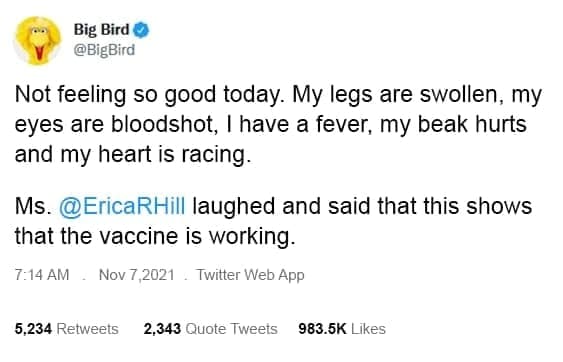Screen dimensions: 563x362
Task: Show the 983.5K Likes list
Action: (x=342, y=329)
